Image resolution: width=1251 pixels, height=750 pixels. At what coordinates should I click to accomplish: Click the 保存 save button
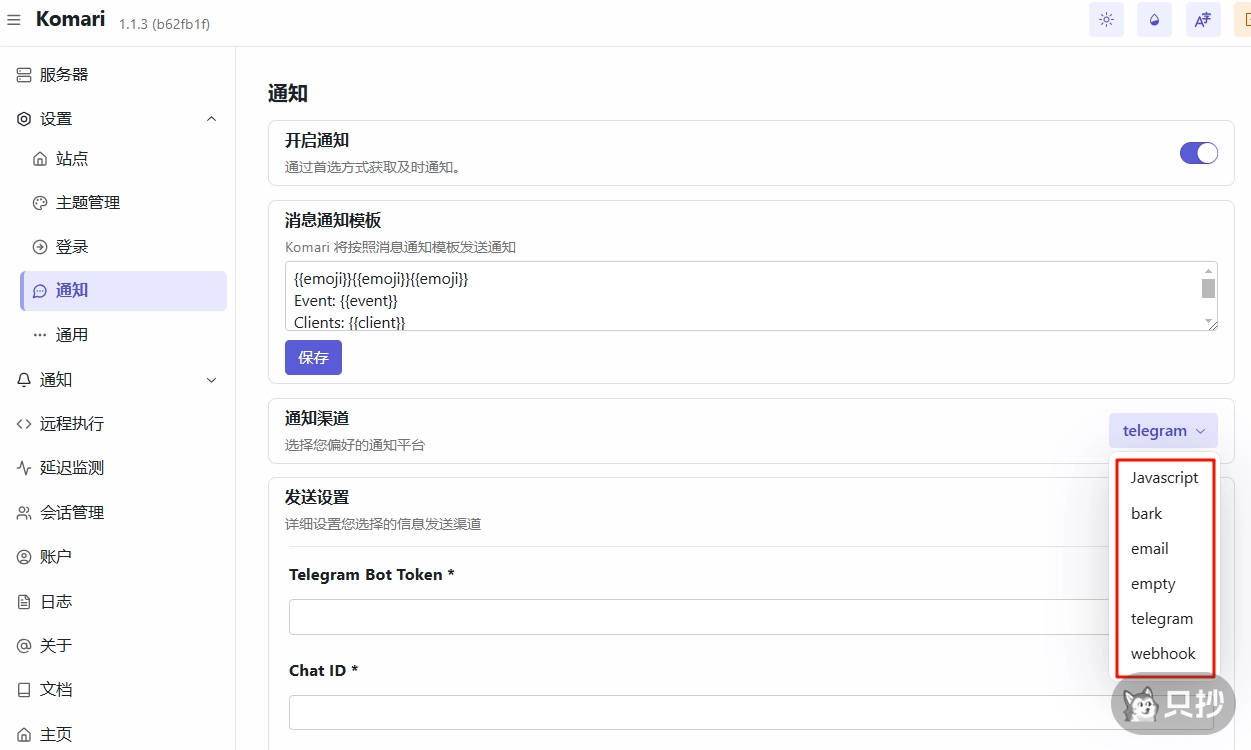(313, 358)
